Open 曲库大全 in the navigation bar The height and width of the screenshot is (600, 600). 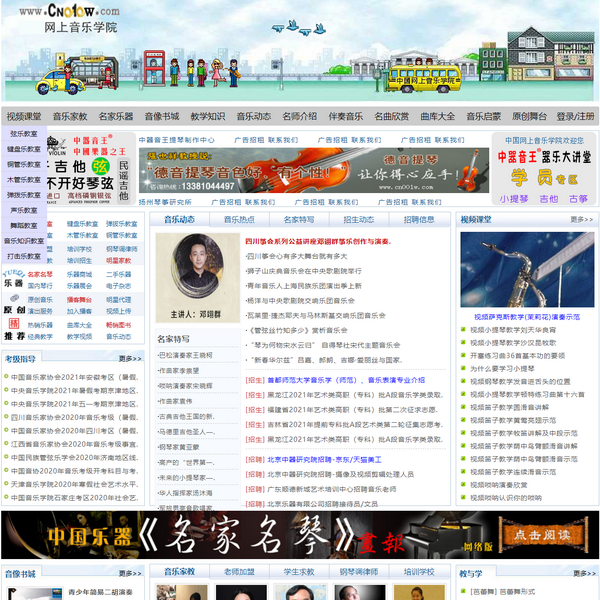[437, 116]
